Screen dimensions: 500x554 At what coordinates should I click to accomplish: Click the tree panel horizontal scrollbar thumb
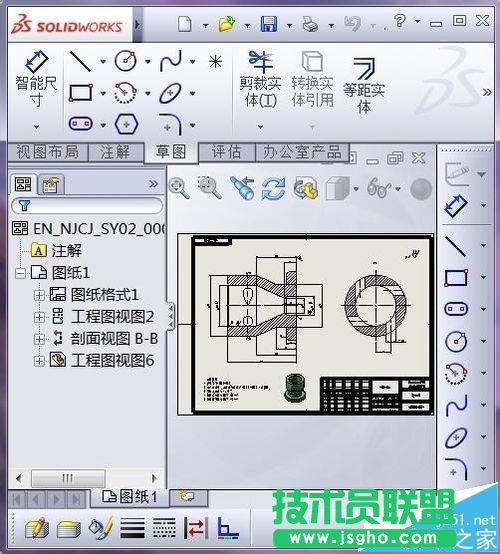click(x=68, y=478)
